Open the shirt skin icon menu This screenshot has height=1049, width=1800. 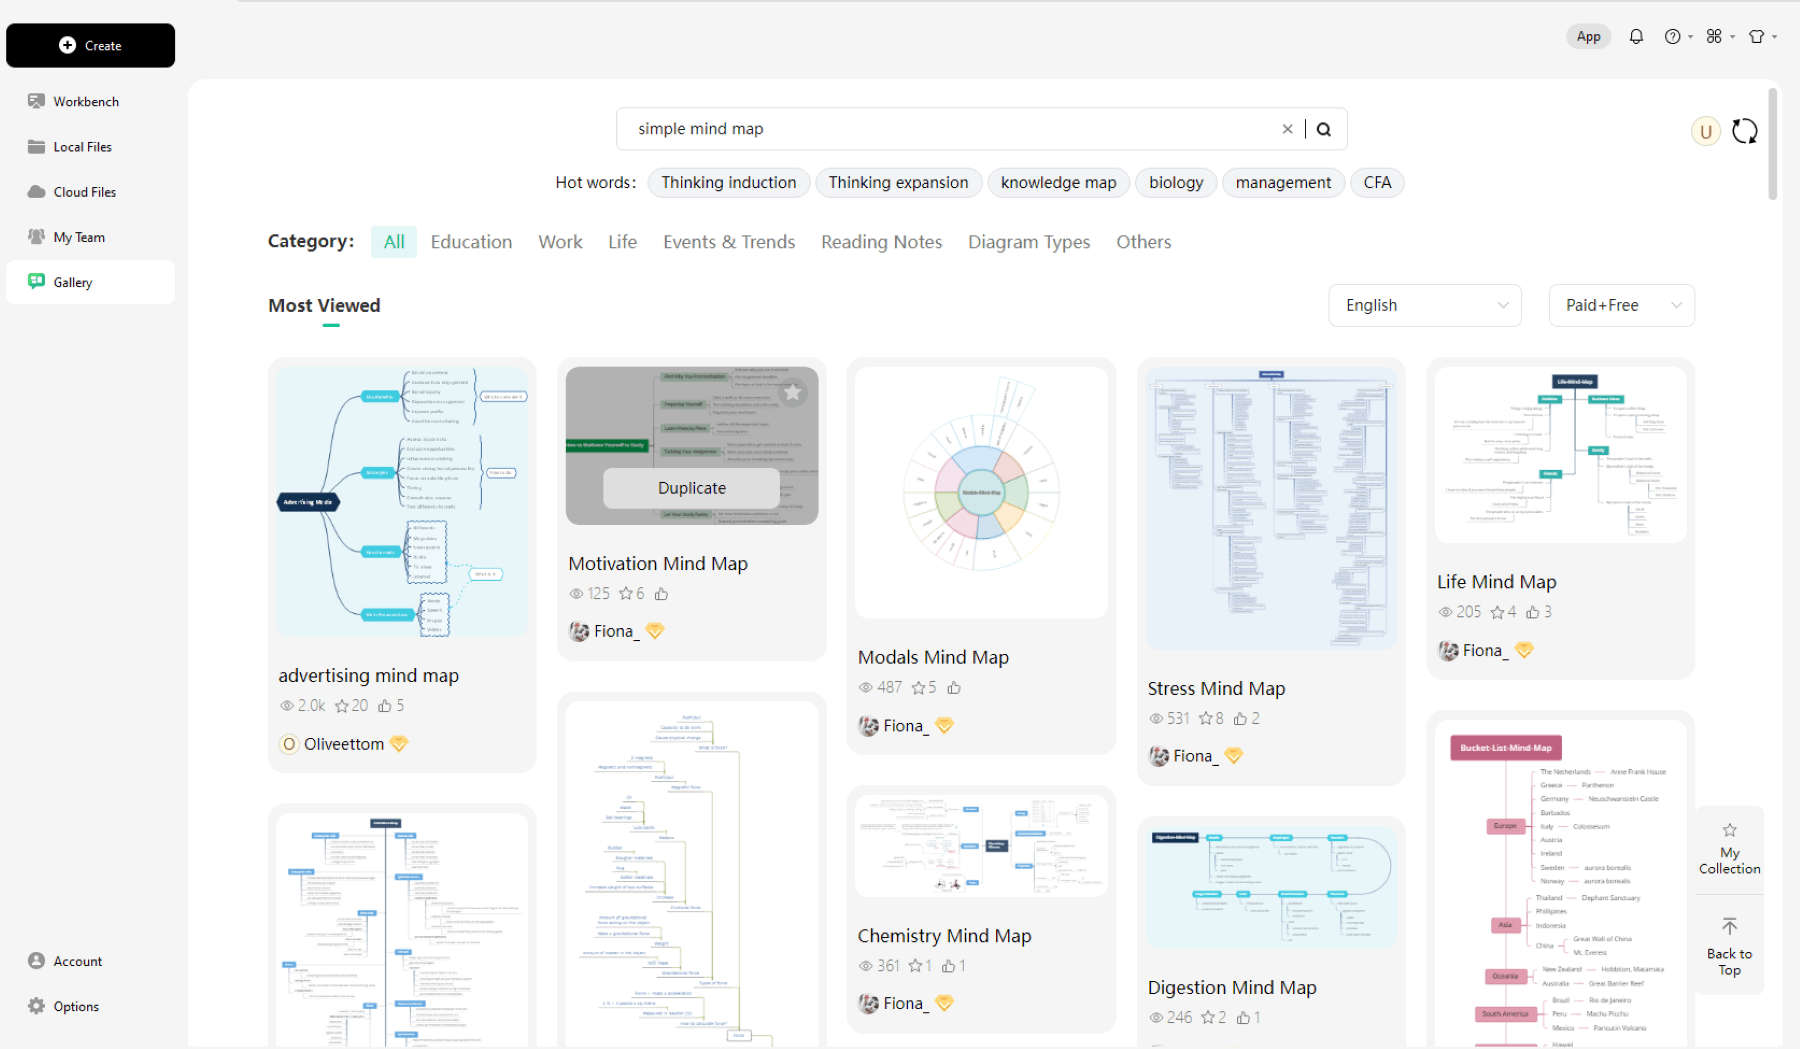pos(1761,37)
